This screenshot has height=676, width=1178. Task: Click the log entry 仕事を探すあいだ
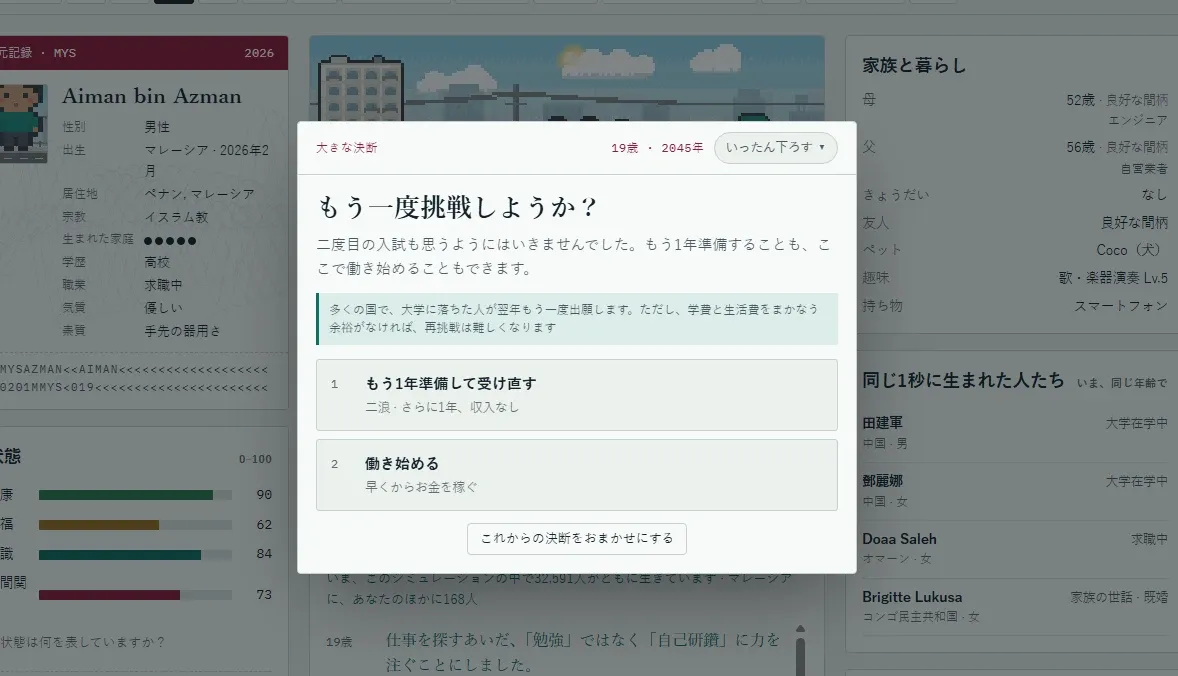tap(583, 652)
